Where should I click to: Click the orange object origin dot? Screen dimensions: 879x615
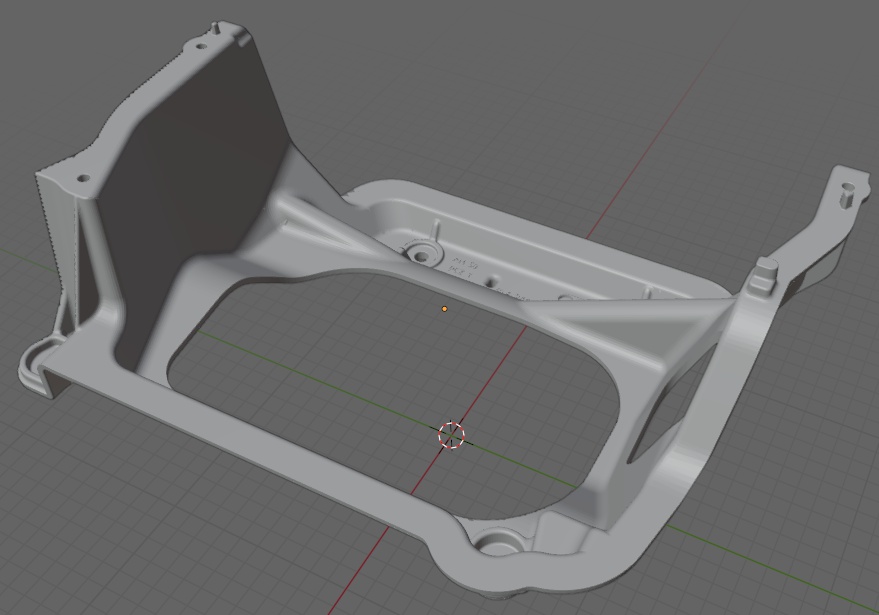coord(445,309)
